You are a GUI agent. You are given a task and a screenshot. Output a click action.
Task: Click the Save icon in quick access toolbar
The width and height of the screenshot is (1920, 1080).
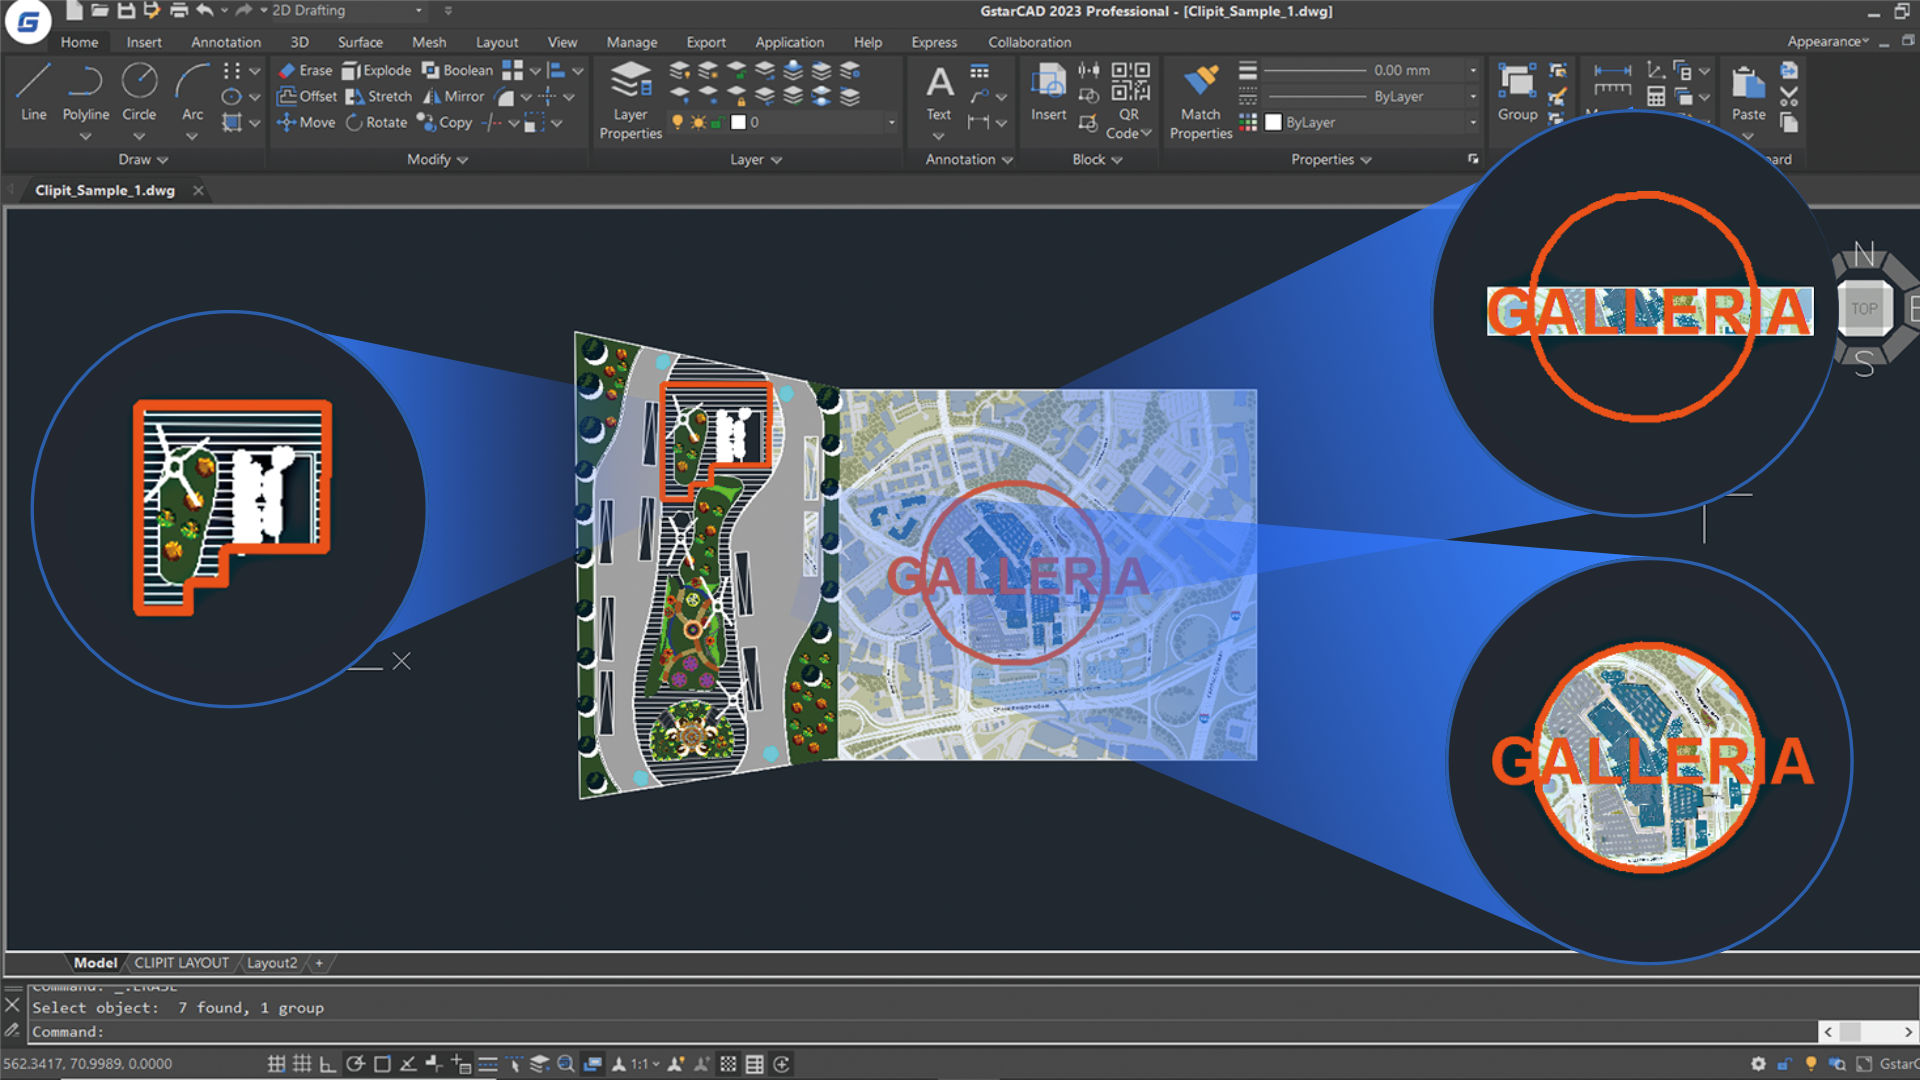point(126,11)
